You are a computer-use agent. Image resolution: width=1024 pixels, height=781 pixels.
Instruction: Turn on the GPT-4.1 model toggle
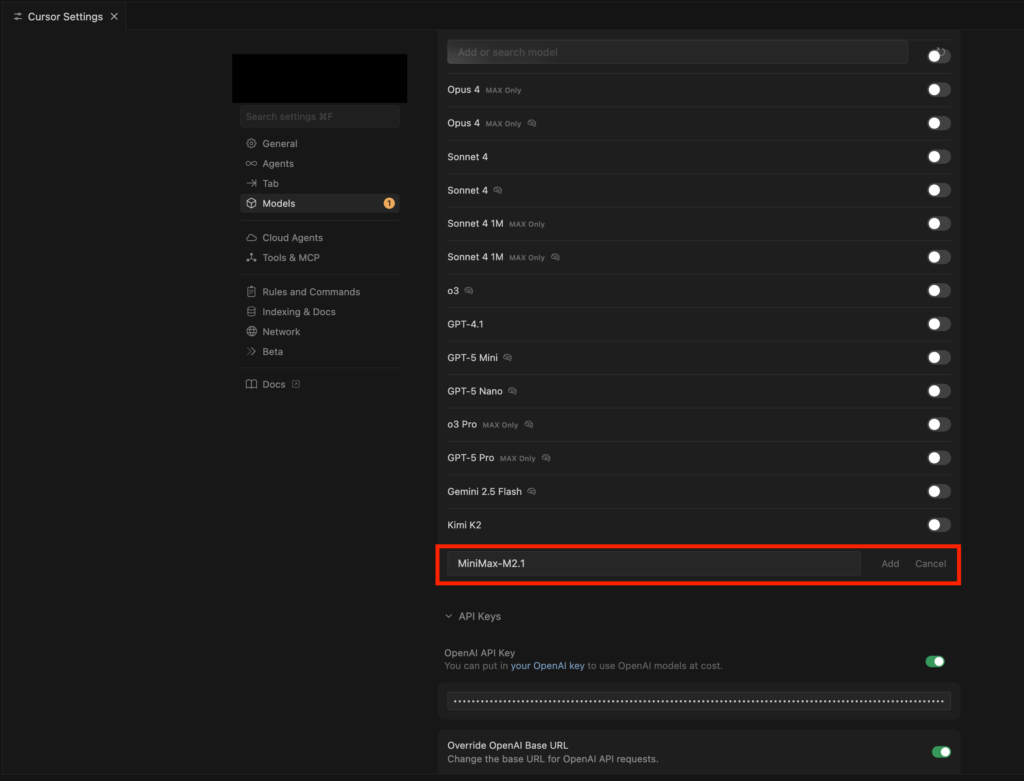[938, 324]
